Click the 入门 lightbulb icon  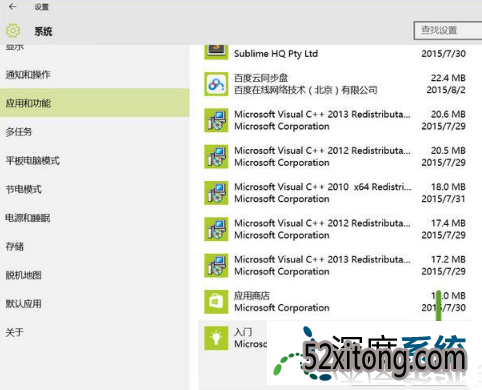[x=216, y=338]
